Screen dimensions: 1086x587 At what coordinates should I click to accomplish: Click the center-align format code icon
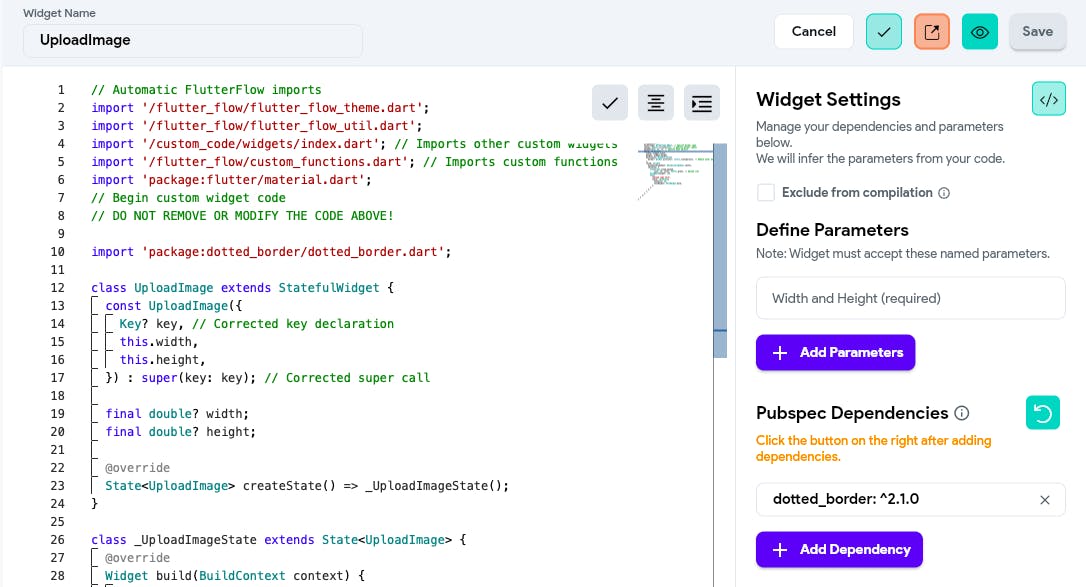click(x=656, y=102)
